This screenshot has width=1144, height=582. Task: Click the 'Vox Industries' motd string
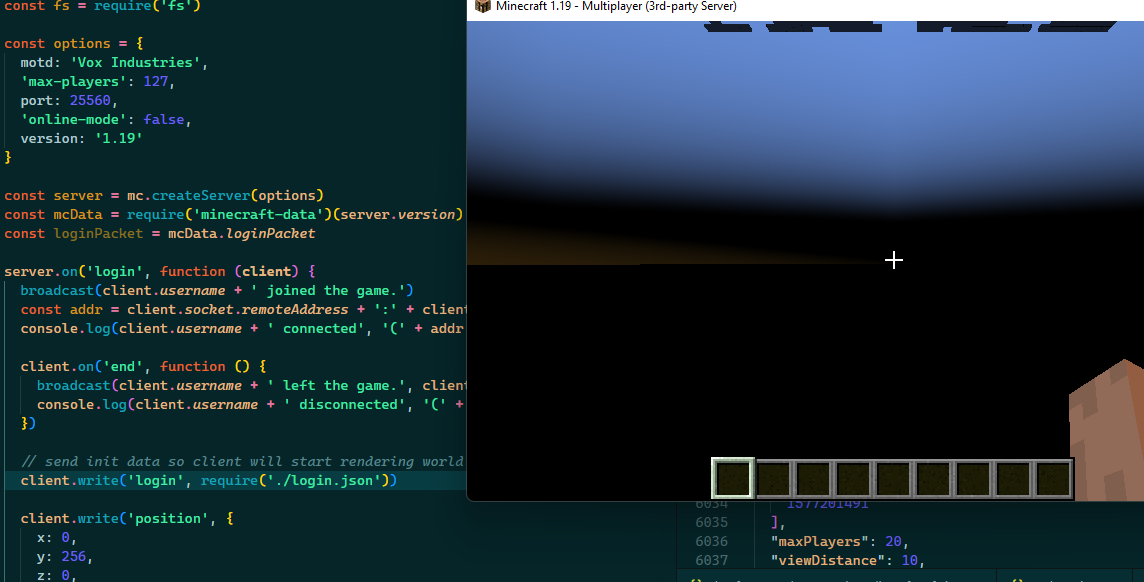(x=135, y=63)
